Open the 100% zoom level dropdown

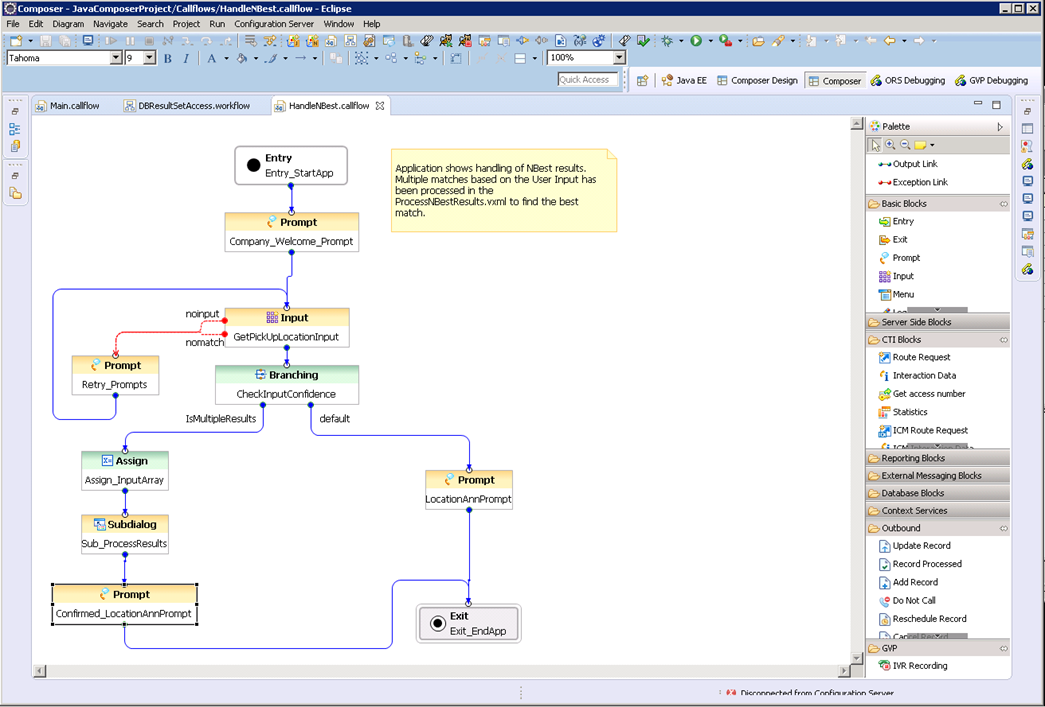[619, 58]
